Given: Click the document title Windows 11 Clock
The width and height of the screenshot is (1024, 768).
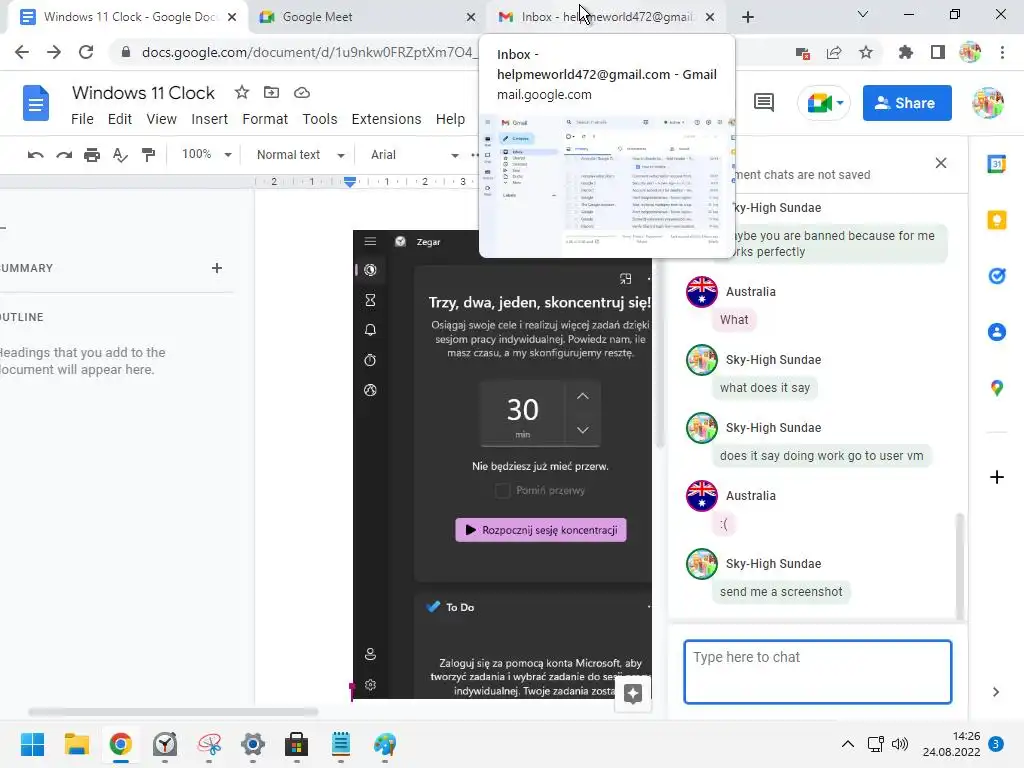Looking at the screenshot, I should click(x=143, y=93).
